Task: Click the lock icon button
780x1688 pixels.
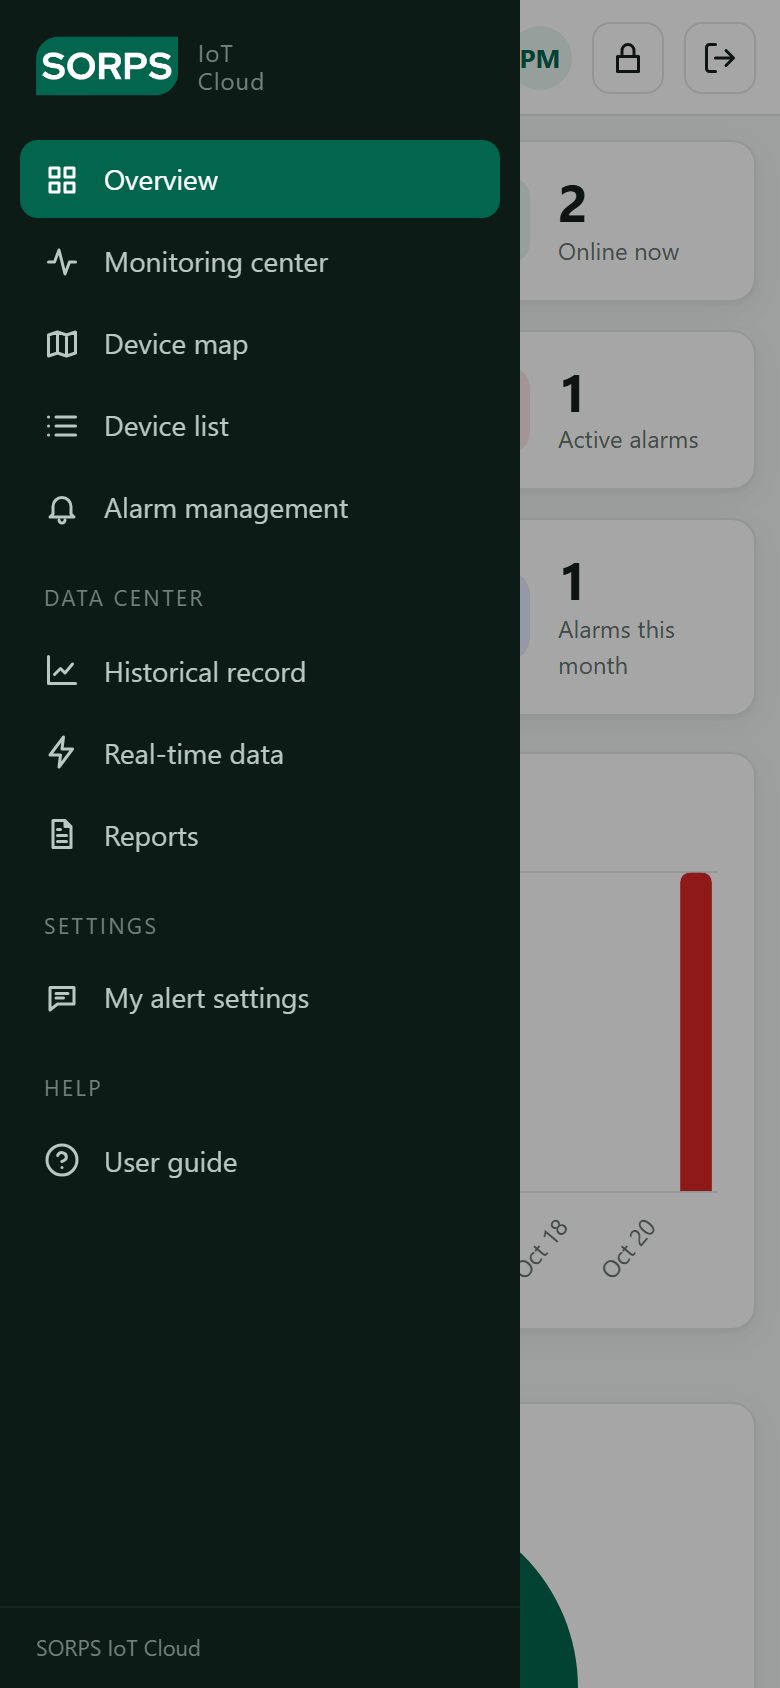Action: tap(628, 58)
